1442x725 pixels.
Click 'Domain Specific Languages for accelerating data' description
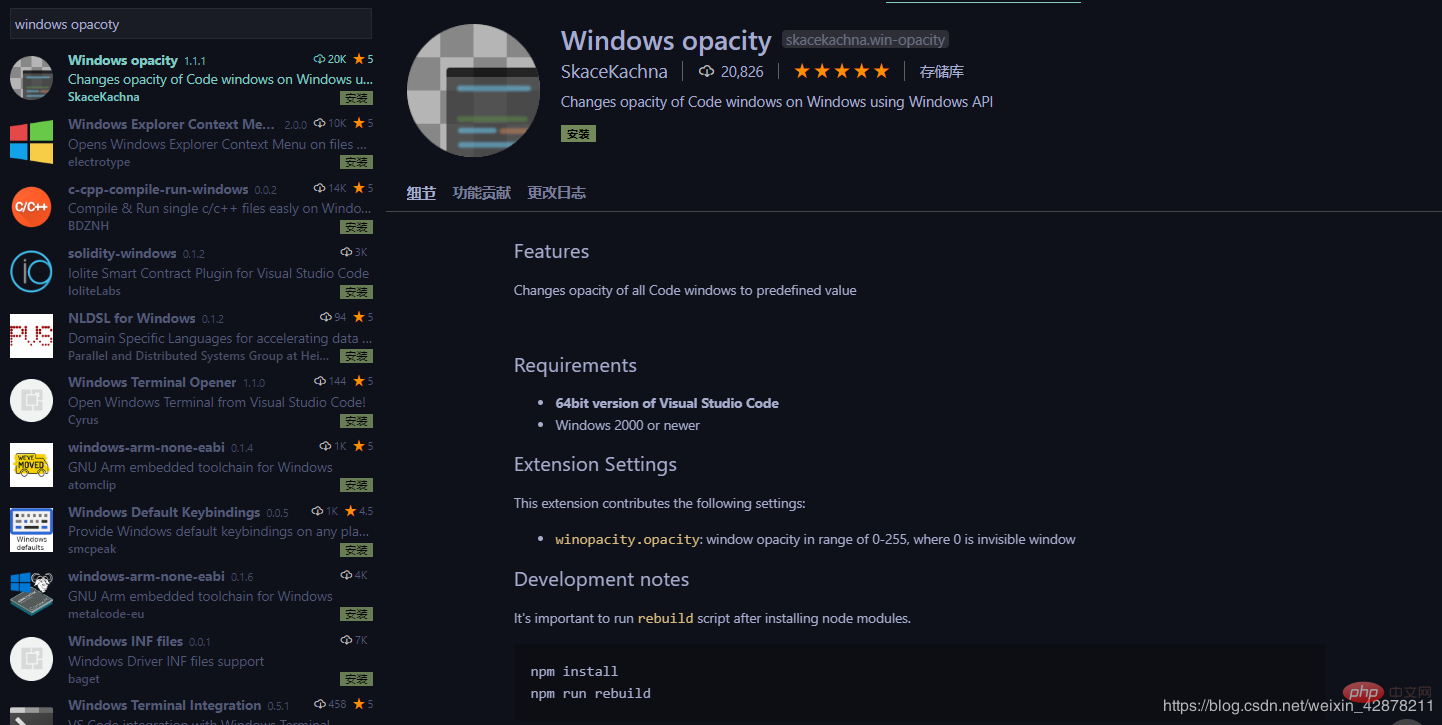(x=220, y=338)
